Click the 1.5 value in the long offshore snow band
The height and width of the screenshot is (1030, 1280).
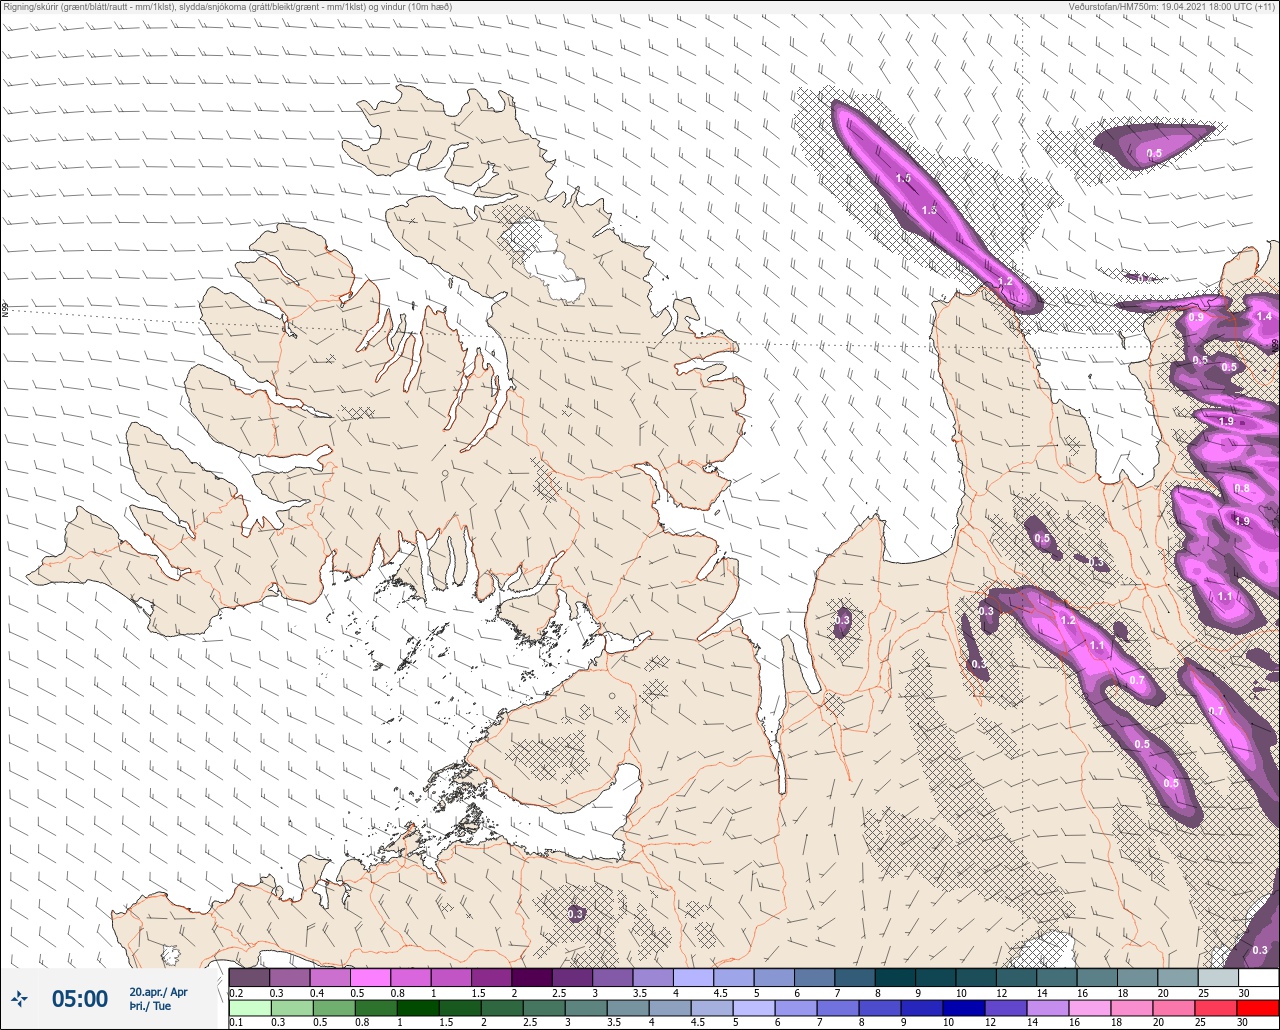click(929, 210)
